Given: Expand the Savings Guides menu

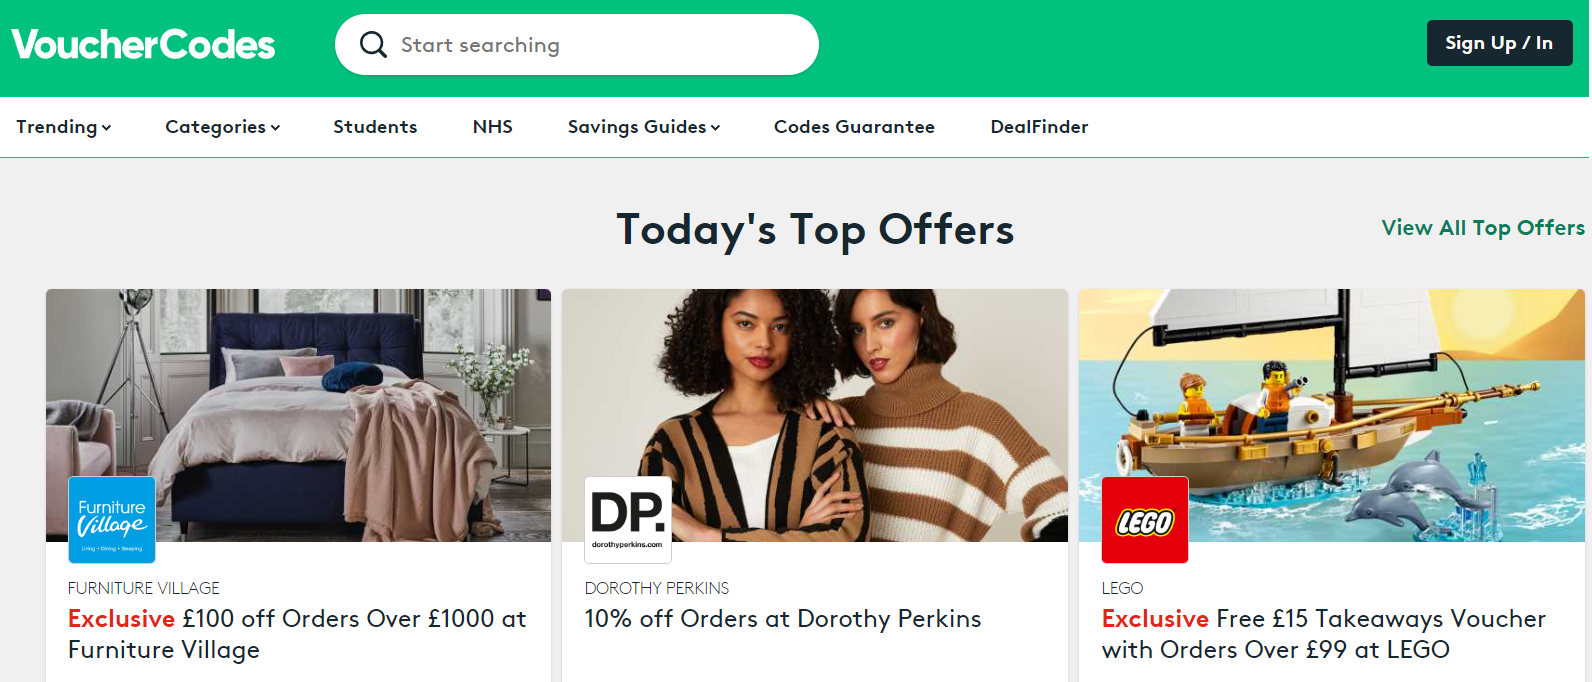Looking at the screenshot, I should point(643,127).
